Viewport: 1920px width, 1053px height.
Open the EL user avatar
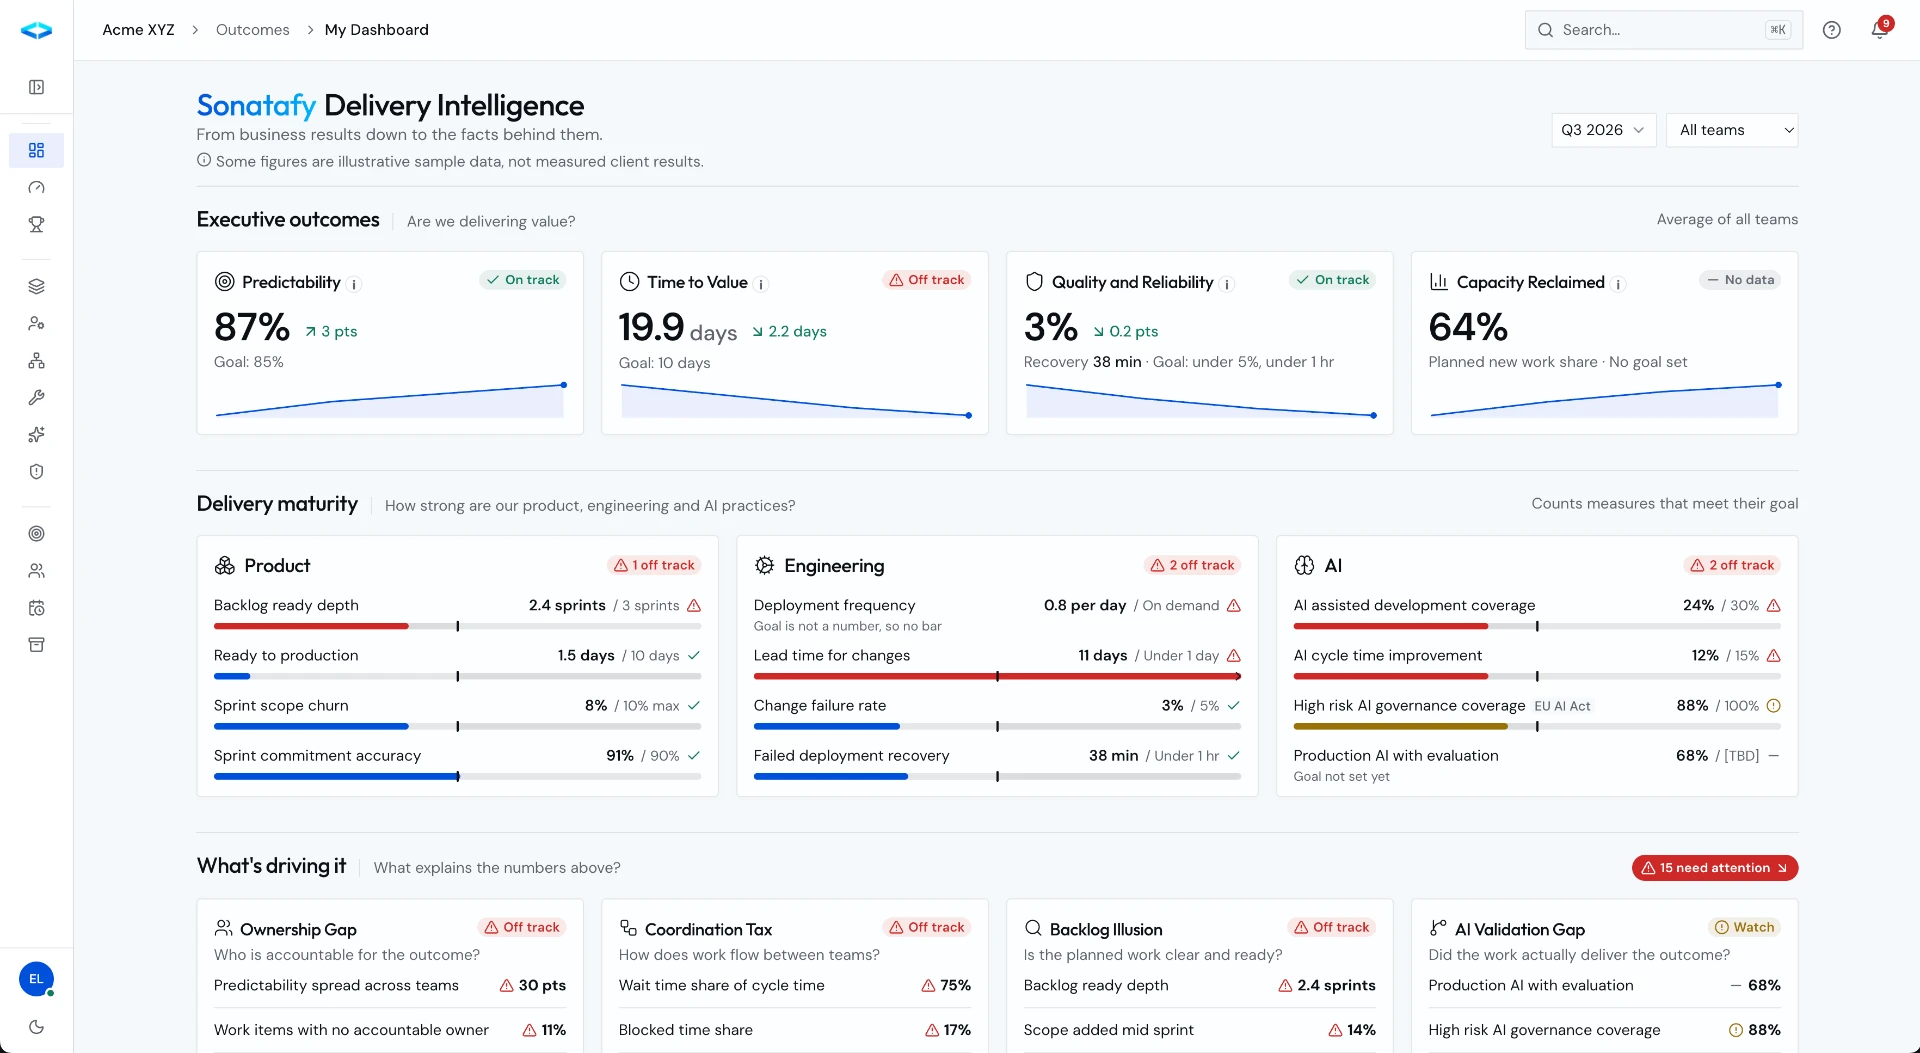point(36,979)
